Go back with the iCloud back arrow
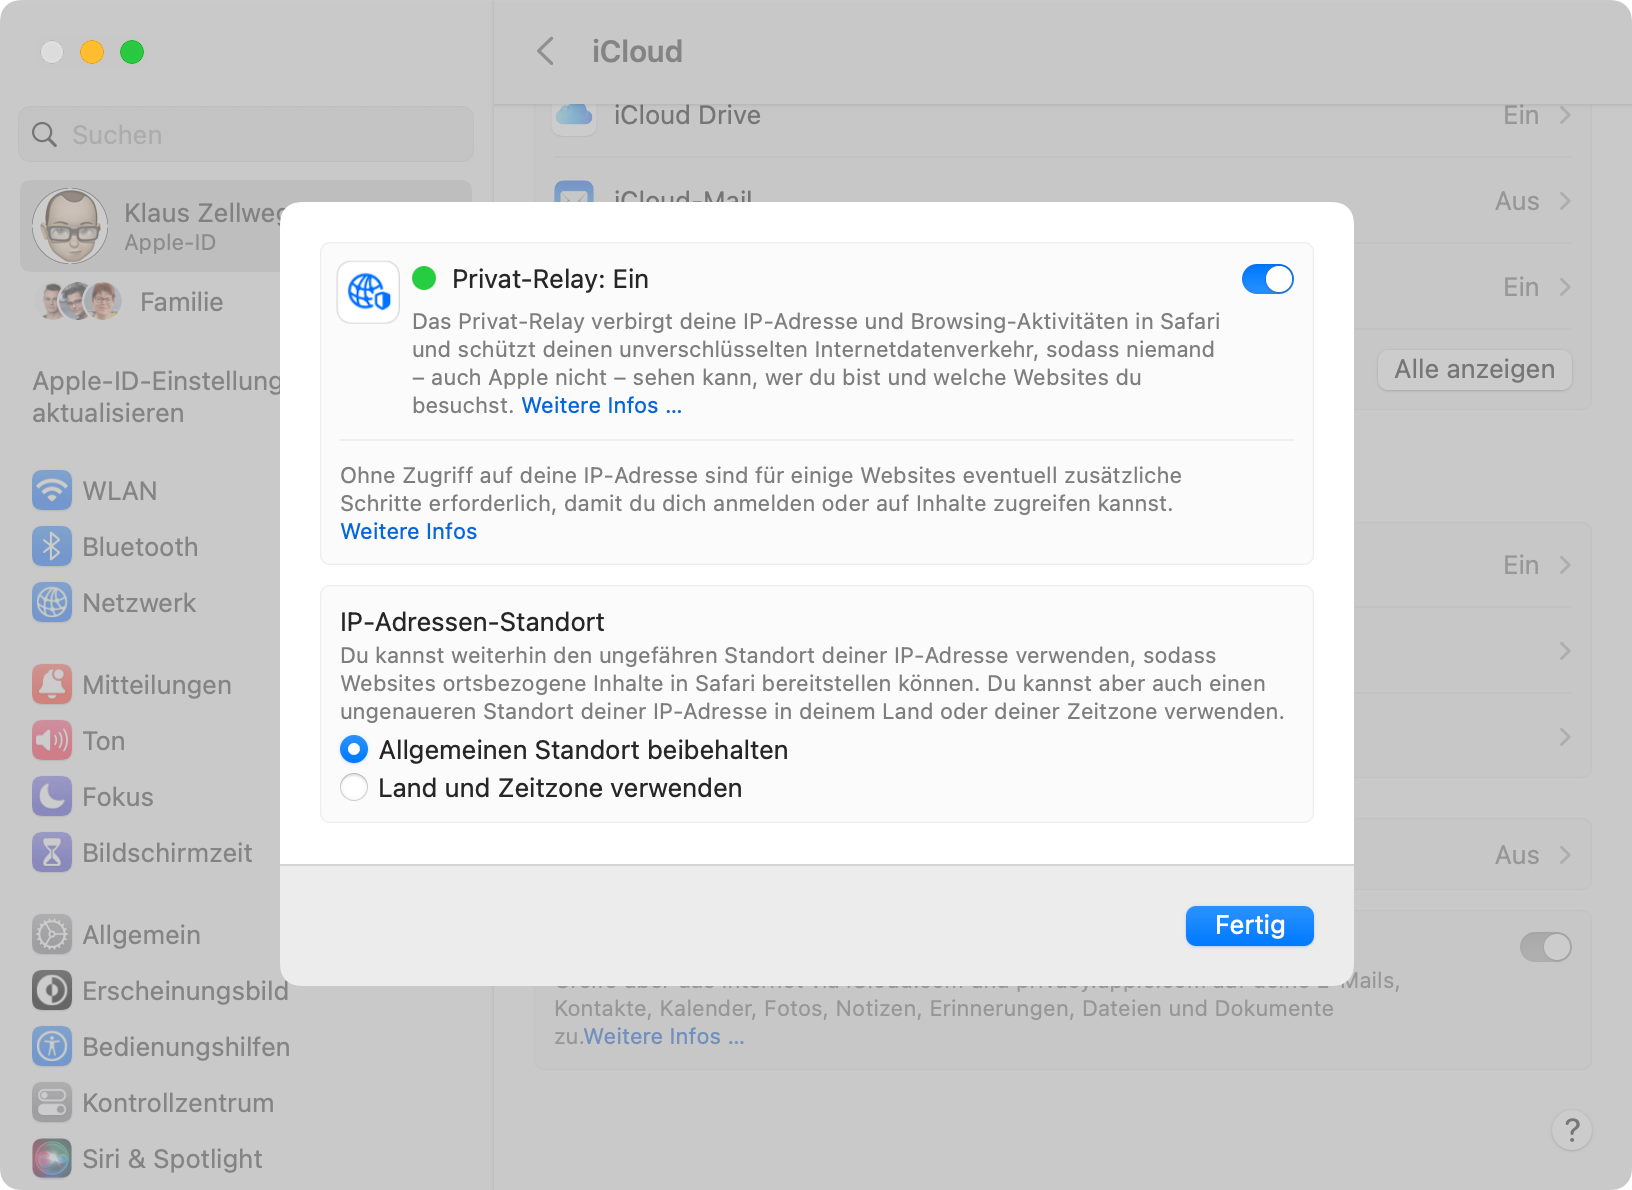 546,51
